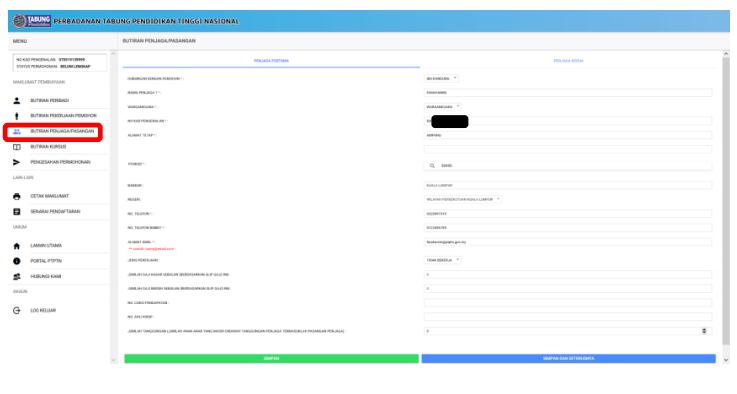Click the empty second address line field
Viewport: 737px width, 394px height.
(x=568, y=150)
